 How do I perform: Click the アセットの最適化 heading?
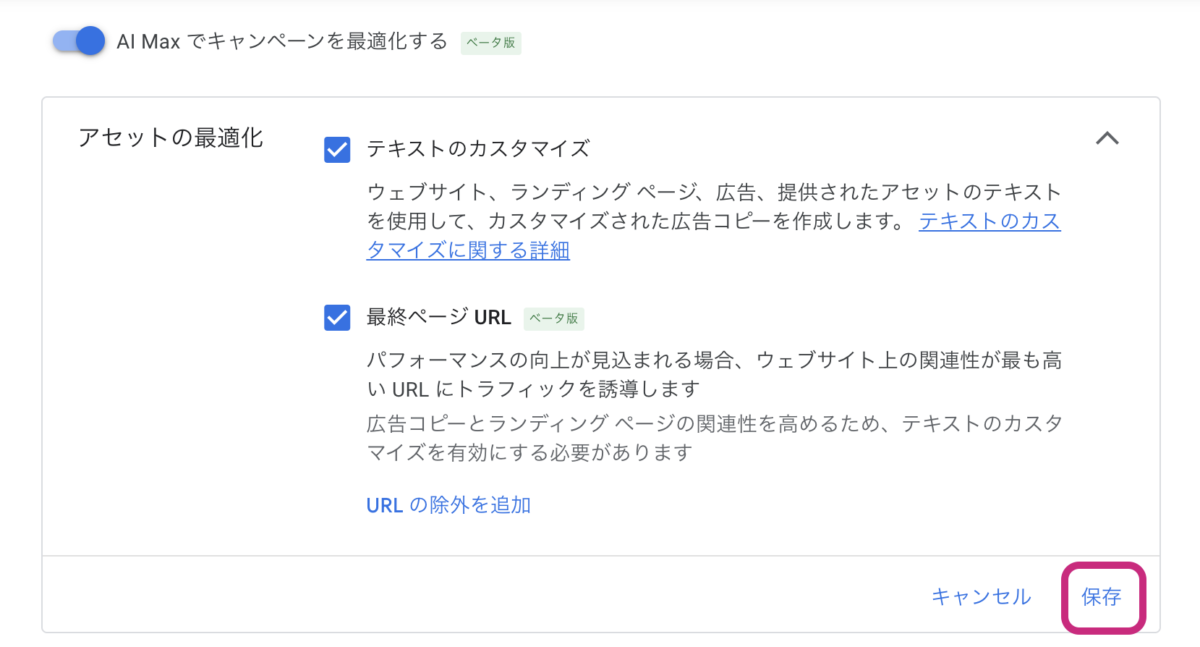(171, 138)
